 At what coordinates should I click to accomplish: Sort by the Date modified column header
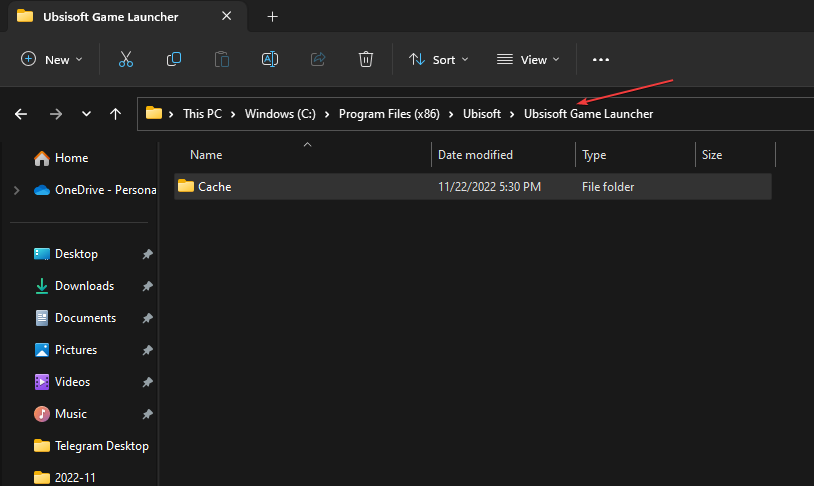tap(475, 155)
